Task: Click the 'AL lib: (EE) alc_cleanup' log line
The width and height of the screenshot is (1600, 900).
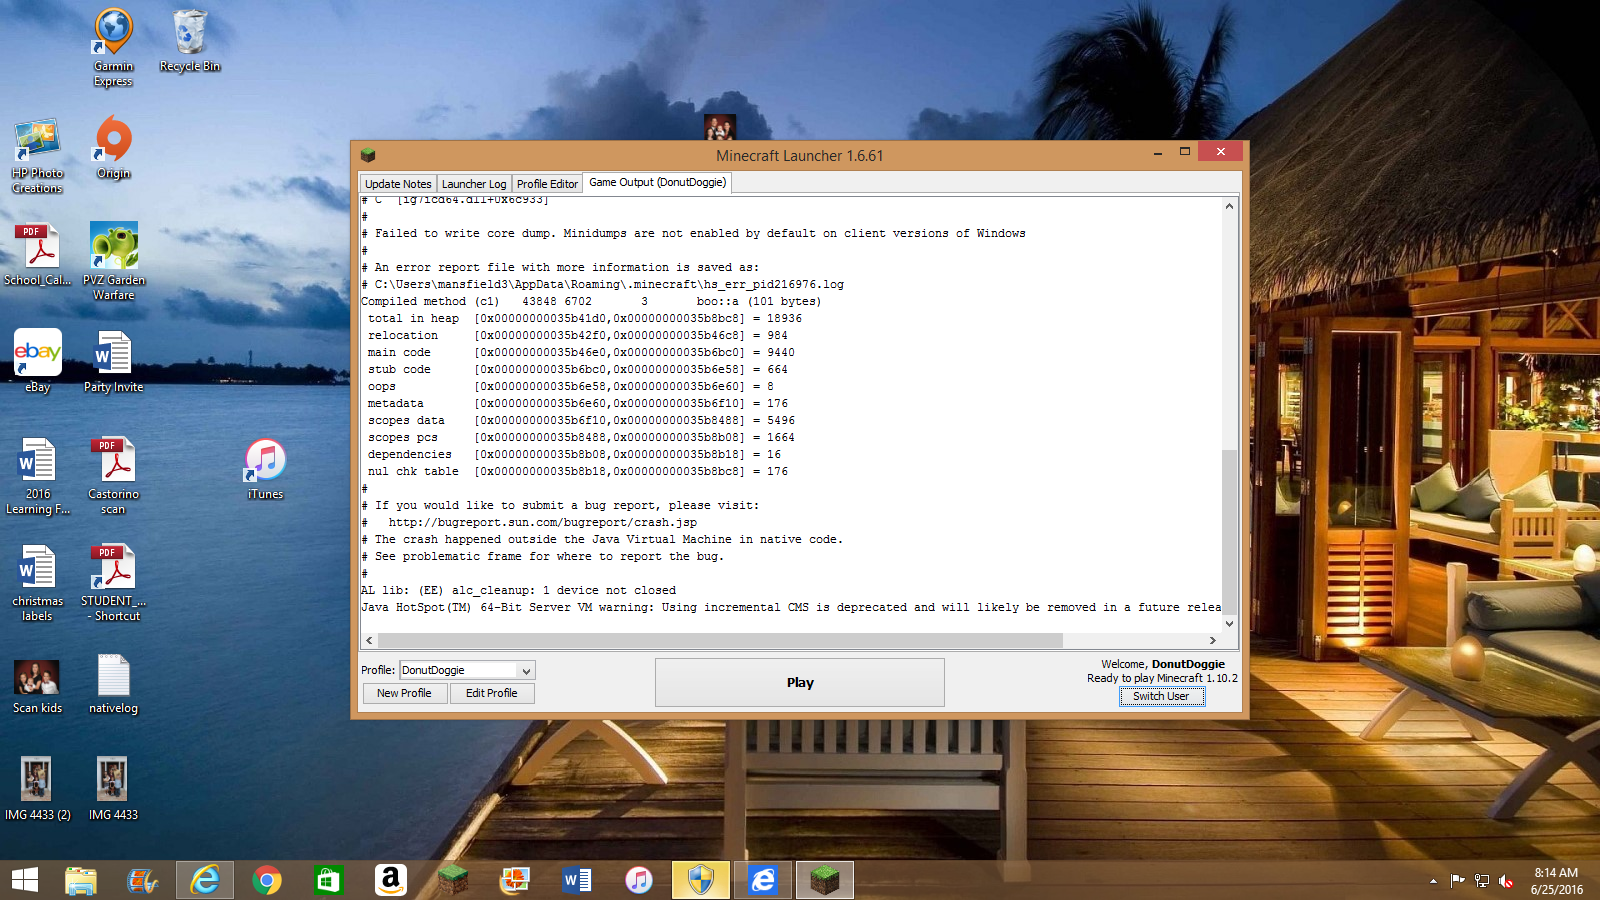Action: click(518, 590)
